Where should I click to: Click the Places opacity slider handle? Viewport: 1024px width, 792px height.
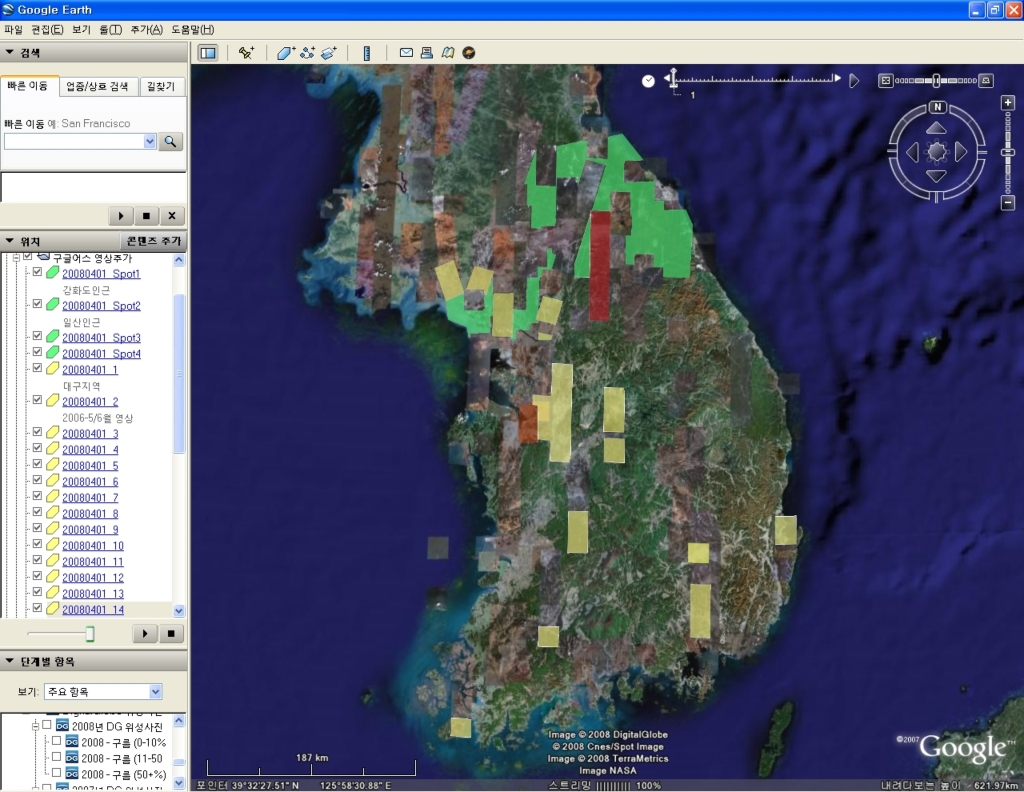pyautogui.click(x=90, y=633)
